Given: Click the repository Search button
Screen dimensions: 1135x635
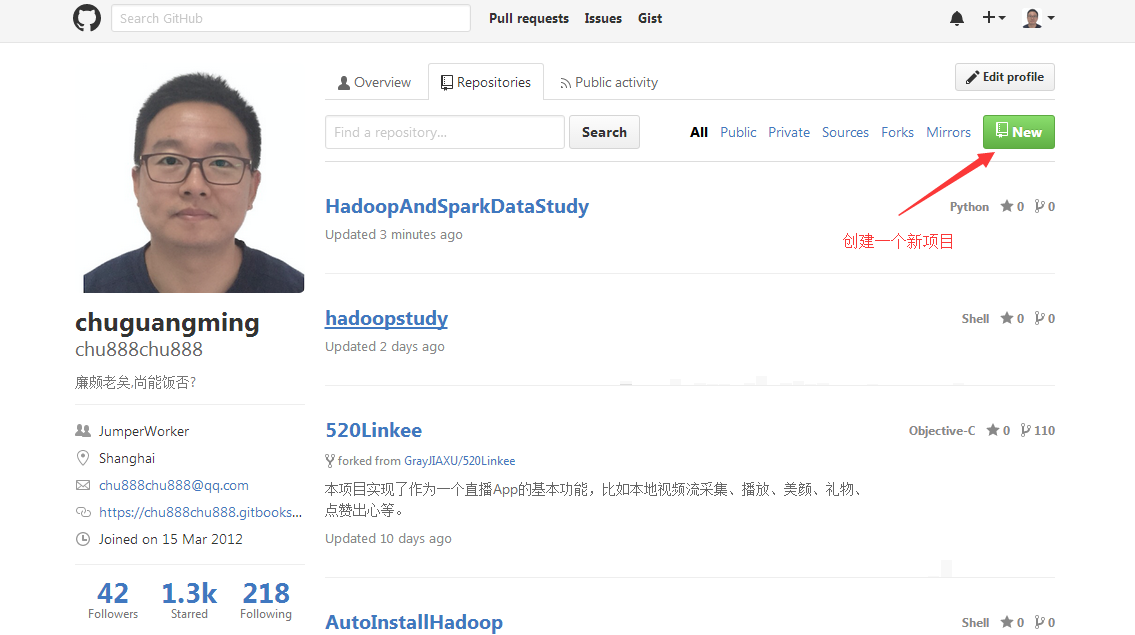Looking at the screenshot, I should coord(604,132).
